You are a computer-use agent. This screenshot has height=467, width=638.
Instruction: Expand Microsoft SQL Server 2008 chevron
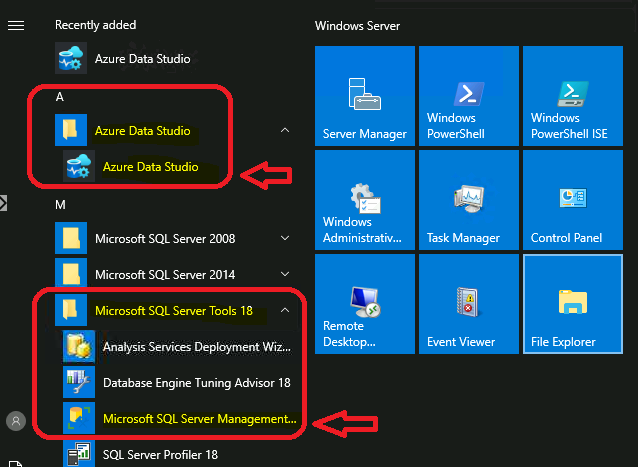285,238
